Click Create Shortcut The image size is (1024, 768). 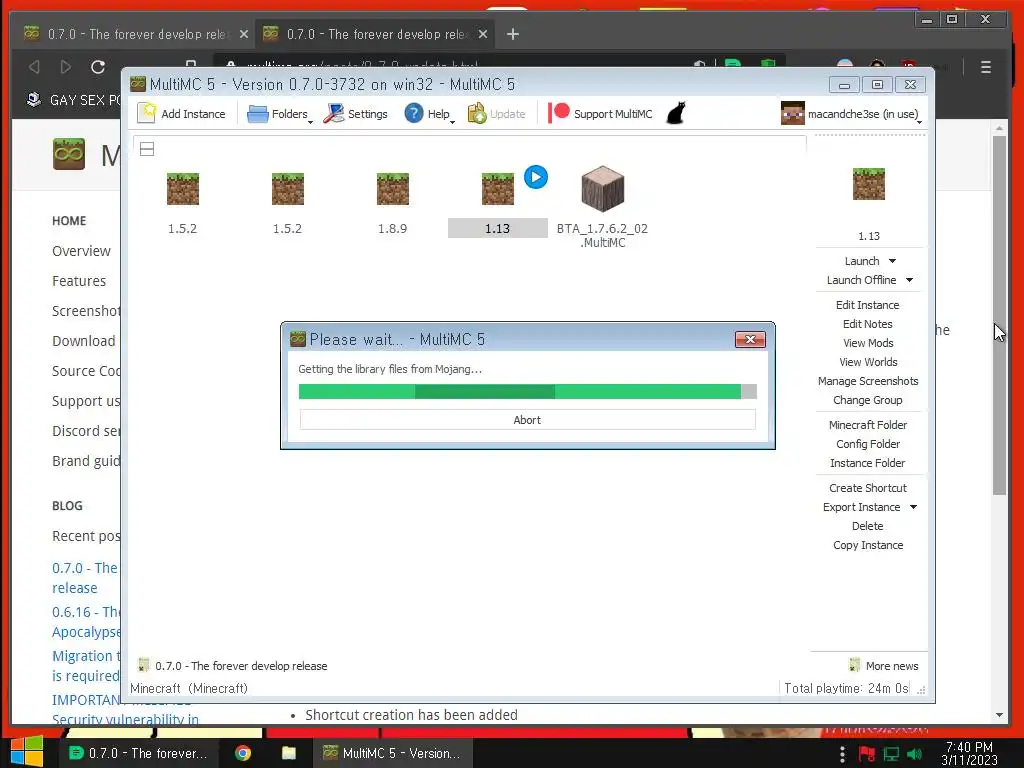[x=867, y=488]
